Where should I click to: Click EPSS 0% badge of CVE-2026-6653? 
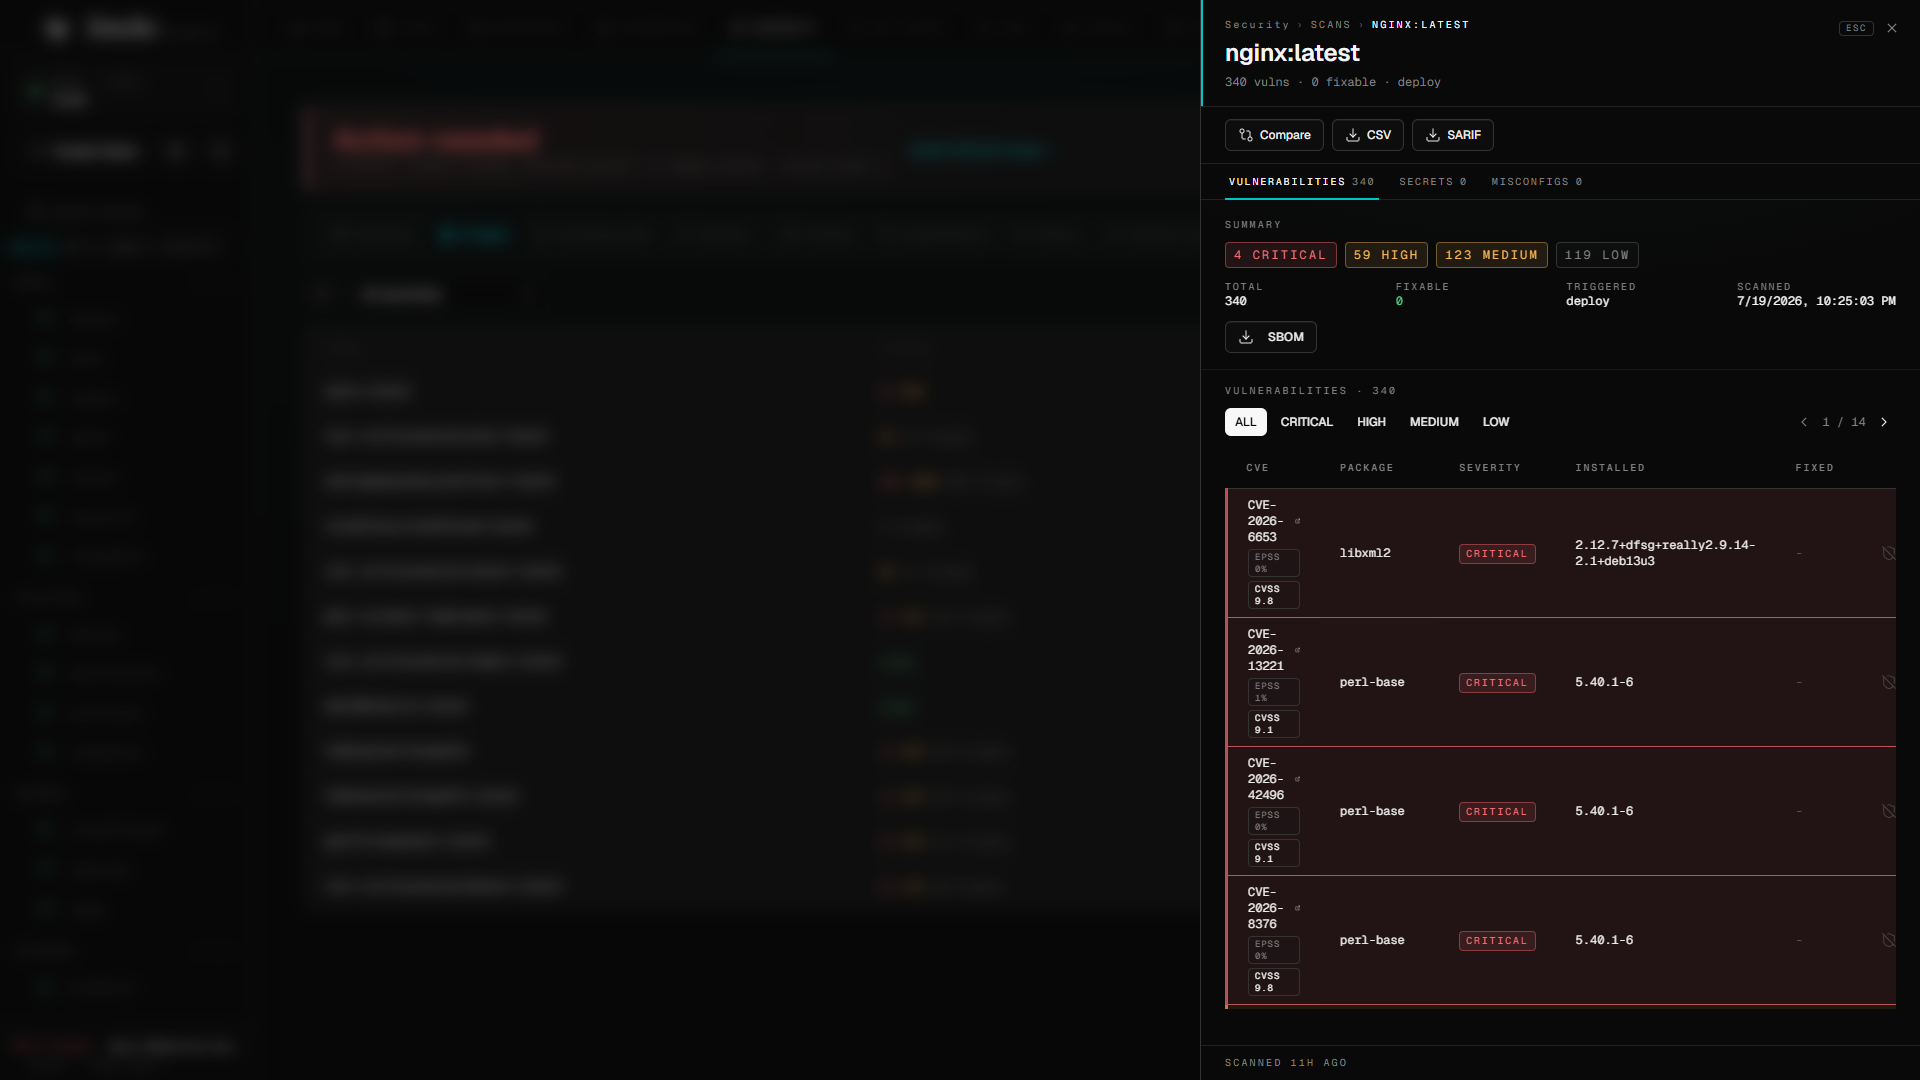[1273, 563]
